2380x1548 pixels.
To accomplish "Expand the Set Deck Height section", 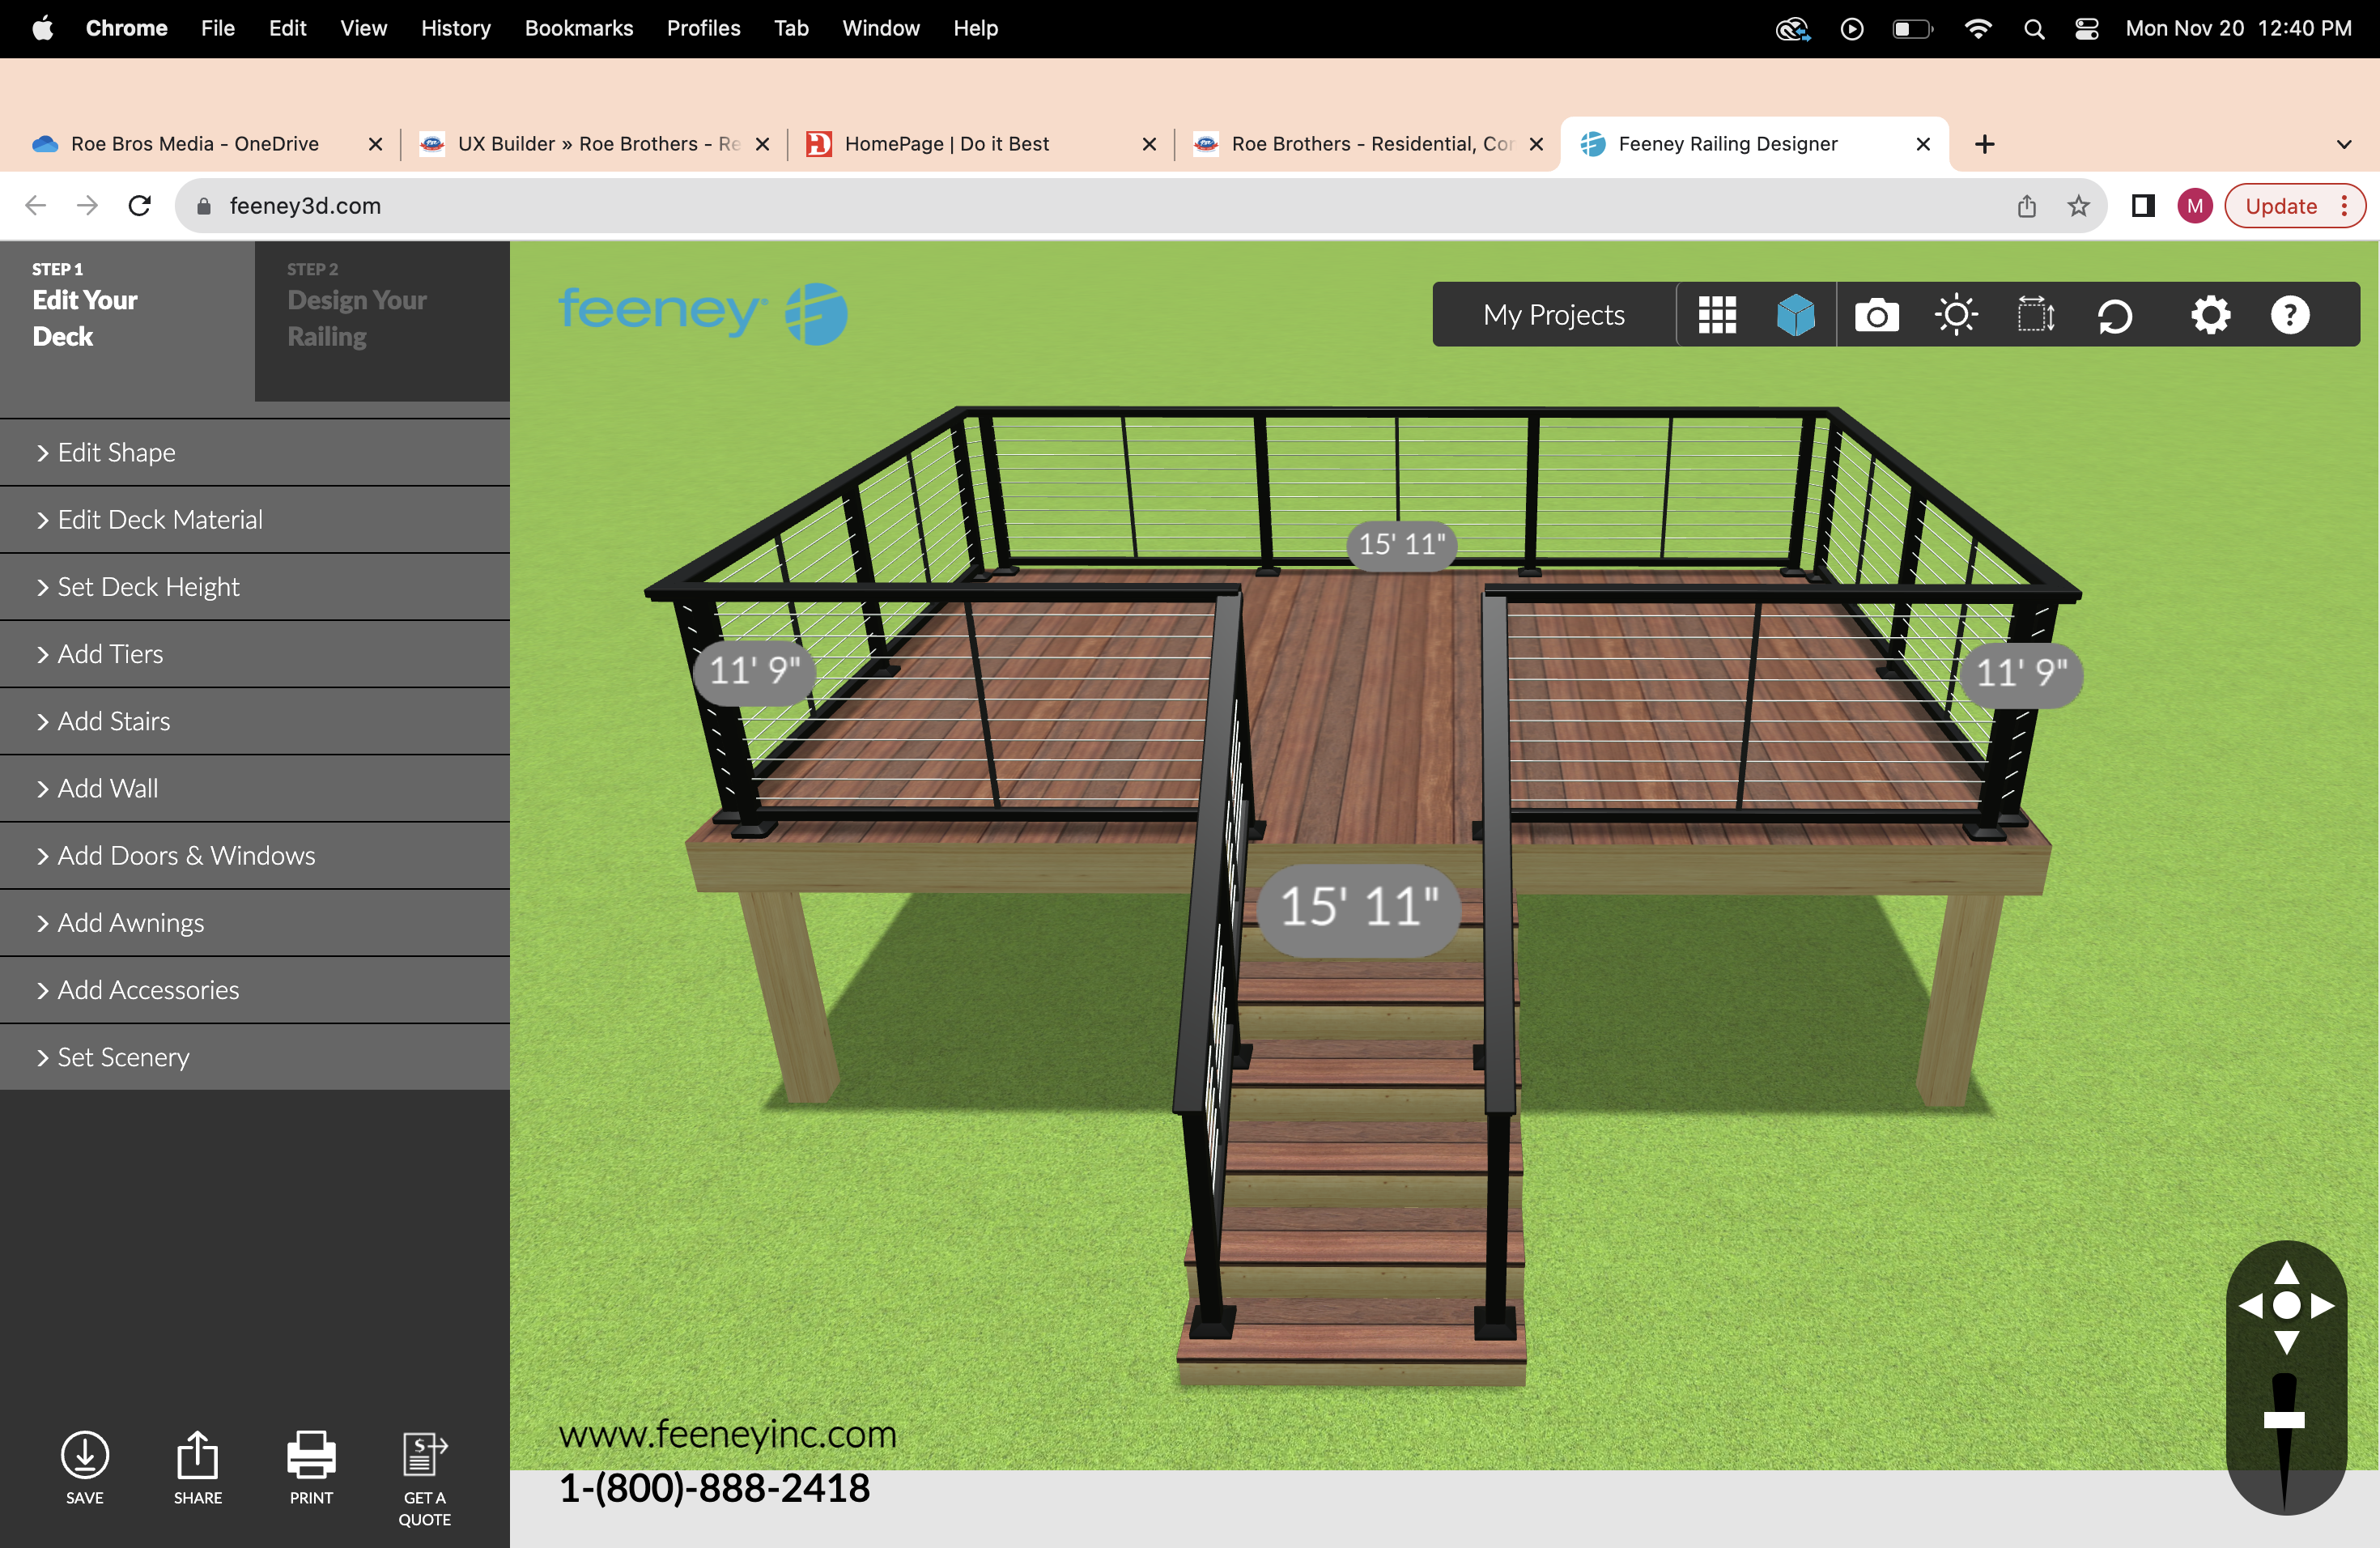I will tap(148, 587).
